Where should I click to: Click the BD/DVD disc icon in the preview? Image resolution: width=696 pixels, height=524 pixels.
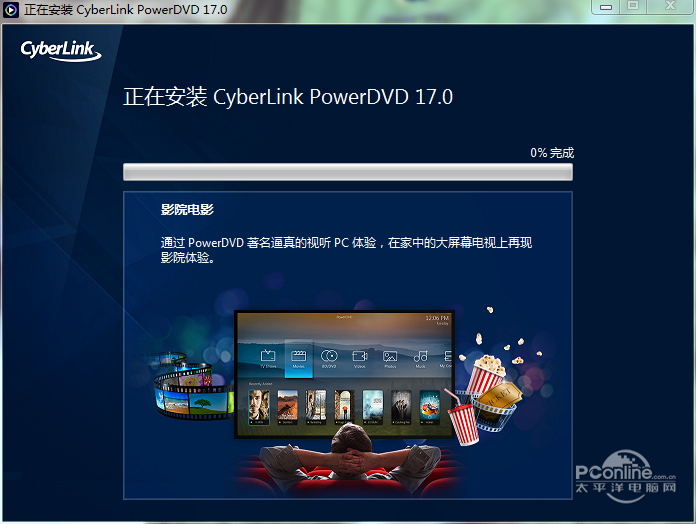tap(329, 358)
